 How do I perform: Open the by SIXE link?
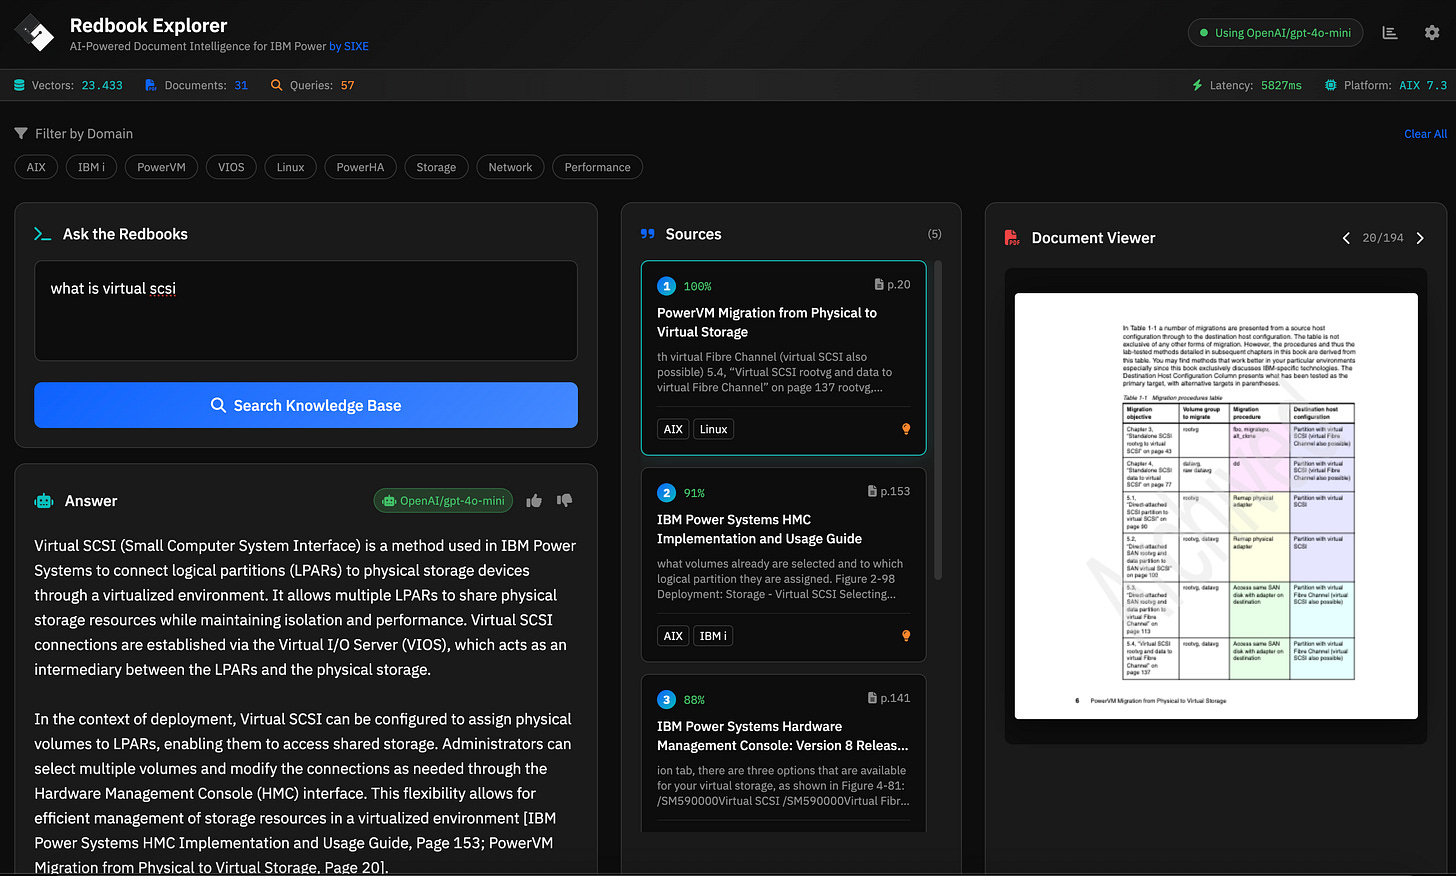349,46
